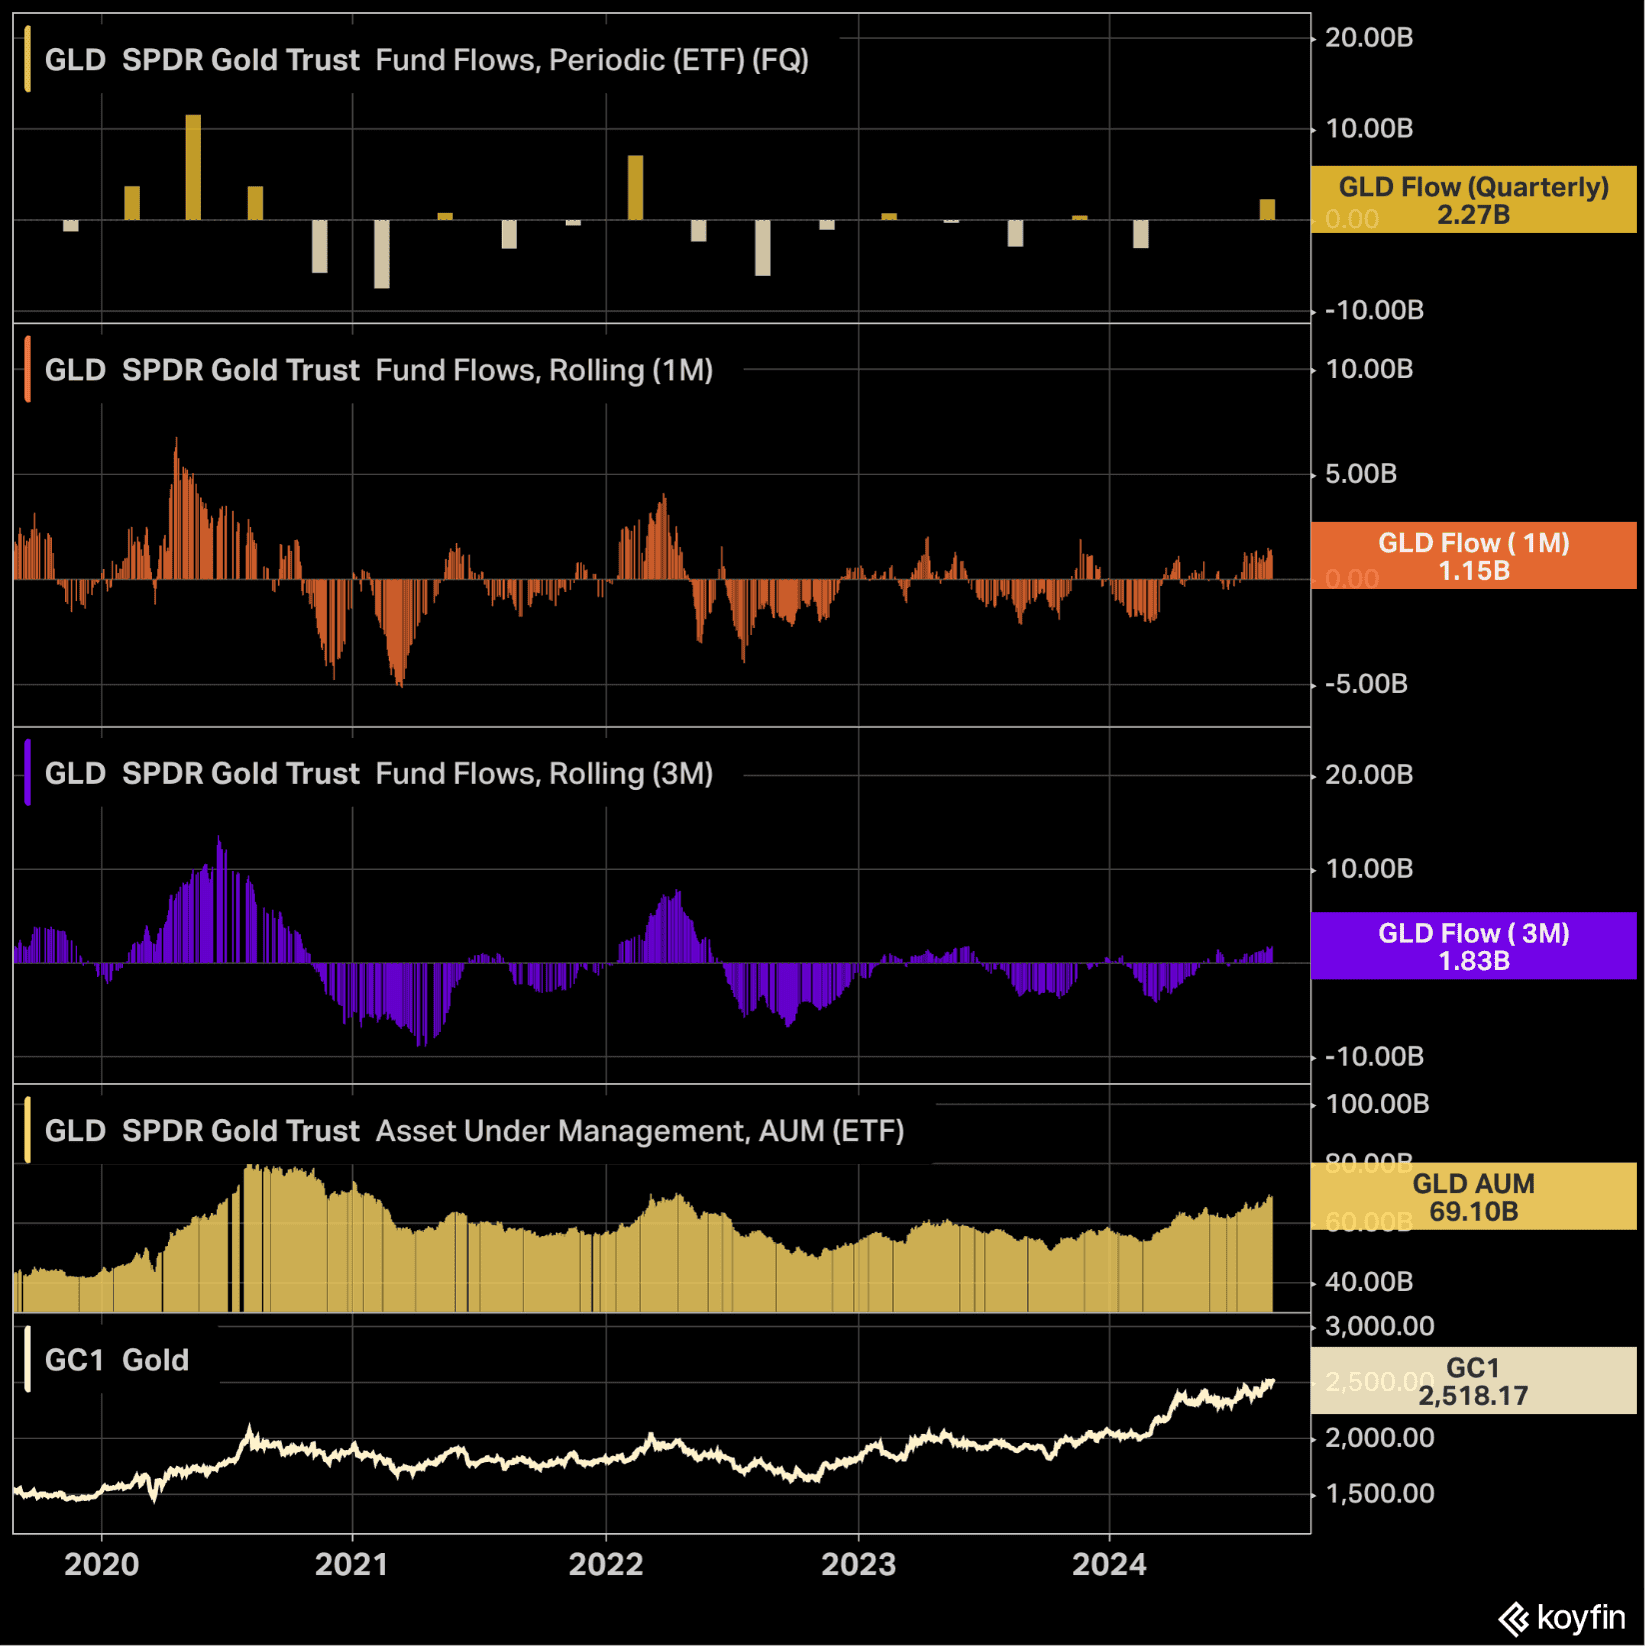Click the GC1 Gold series label
Screen dimensions: 1649x1650
117,1360
